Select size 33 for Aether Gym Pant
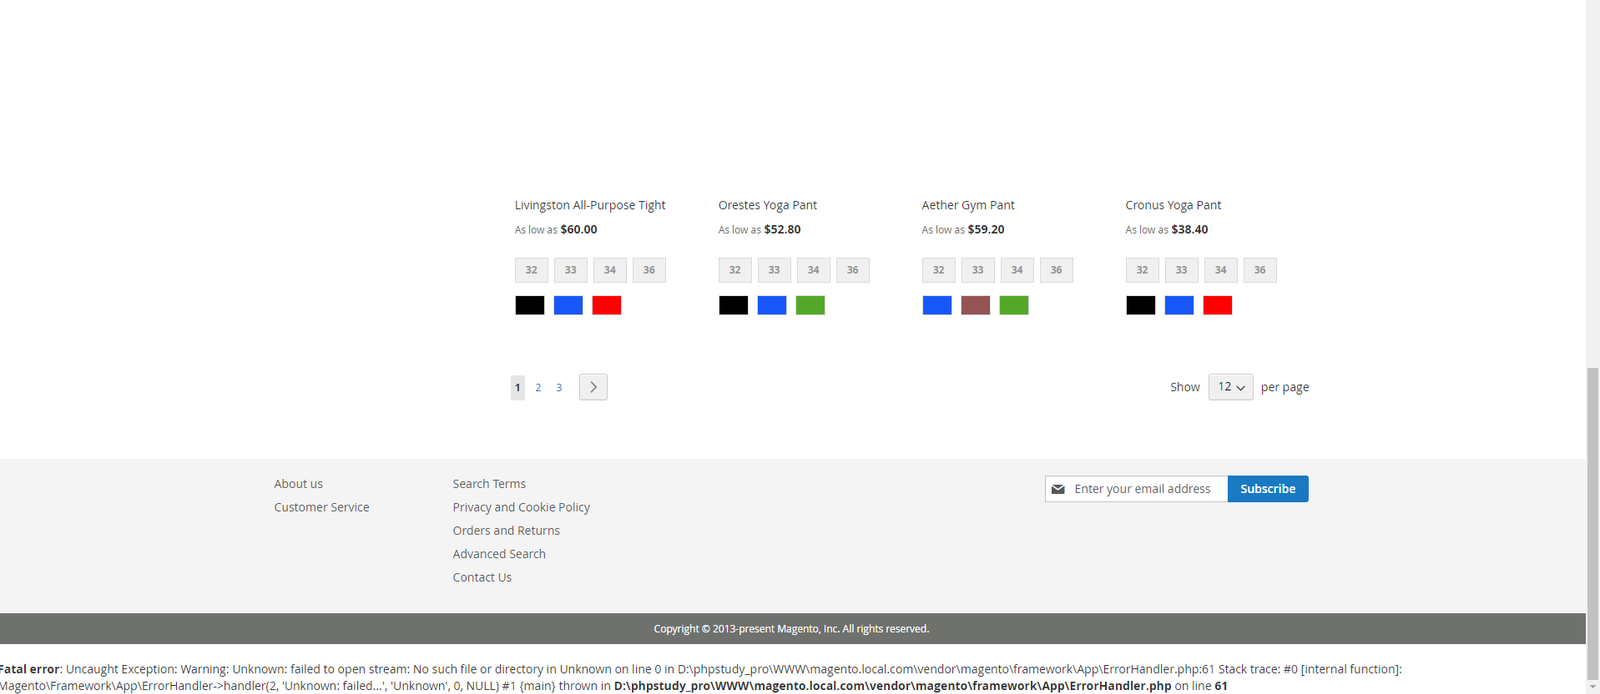Viewport: 1600px width, 694px height. coord(977,270)
